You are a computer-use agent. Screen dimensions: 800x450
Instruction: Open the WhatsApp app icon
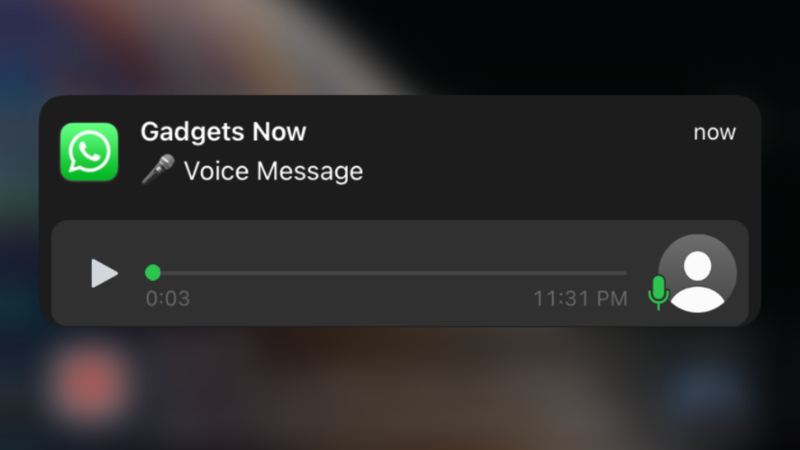pyautogui.click(x=89, y=152)
